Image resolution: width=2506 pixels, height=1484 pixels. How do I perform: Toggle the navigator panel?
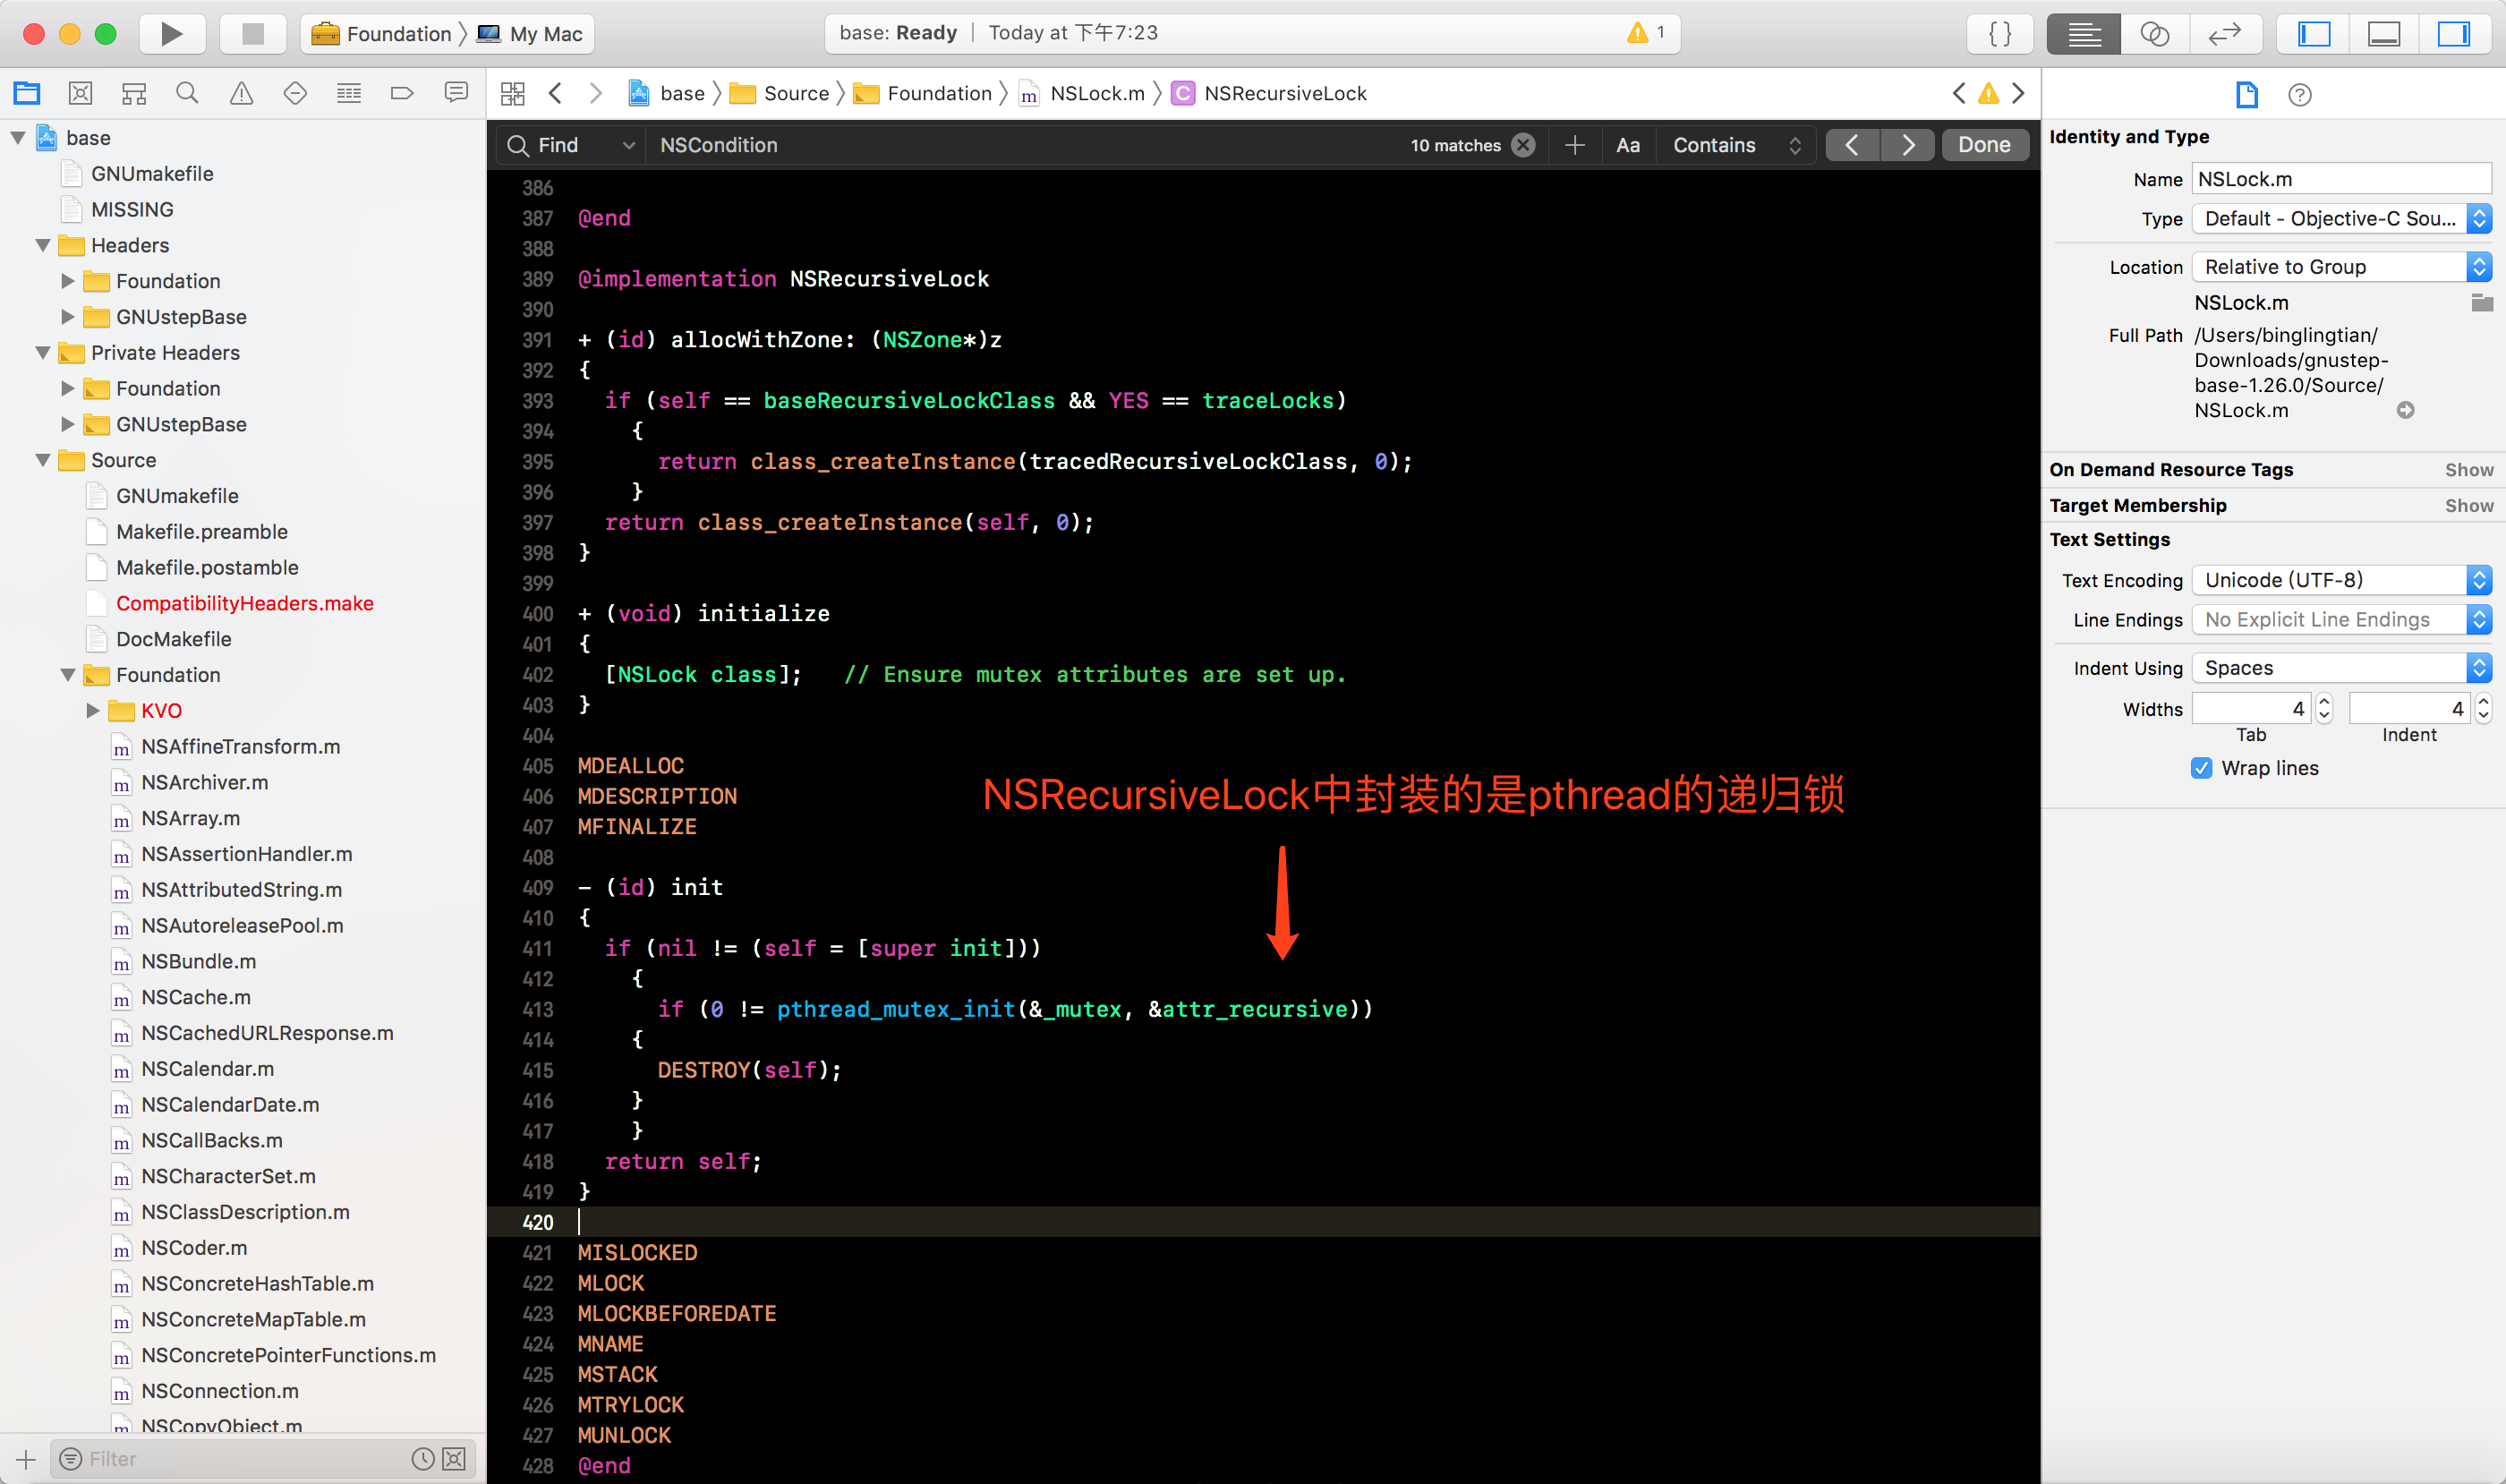(x=2314, y=34)
